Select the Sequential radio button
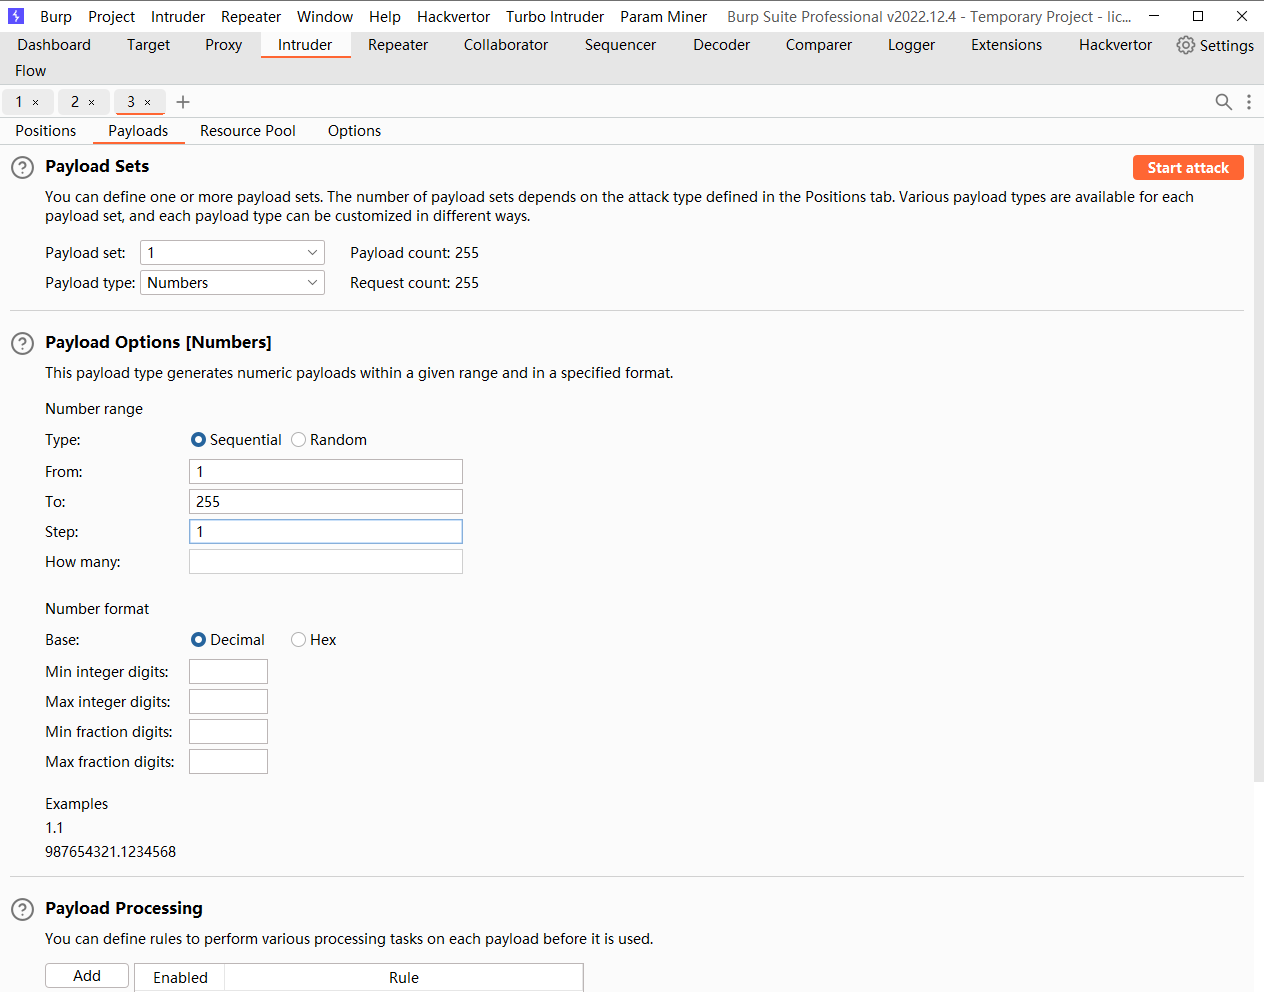Image resolution: width=1264 pixels, height=992 pixels. (x=197, y=439)
